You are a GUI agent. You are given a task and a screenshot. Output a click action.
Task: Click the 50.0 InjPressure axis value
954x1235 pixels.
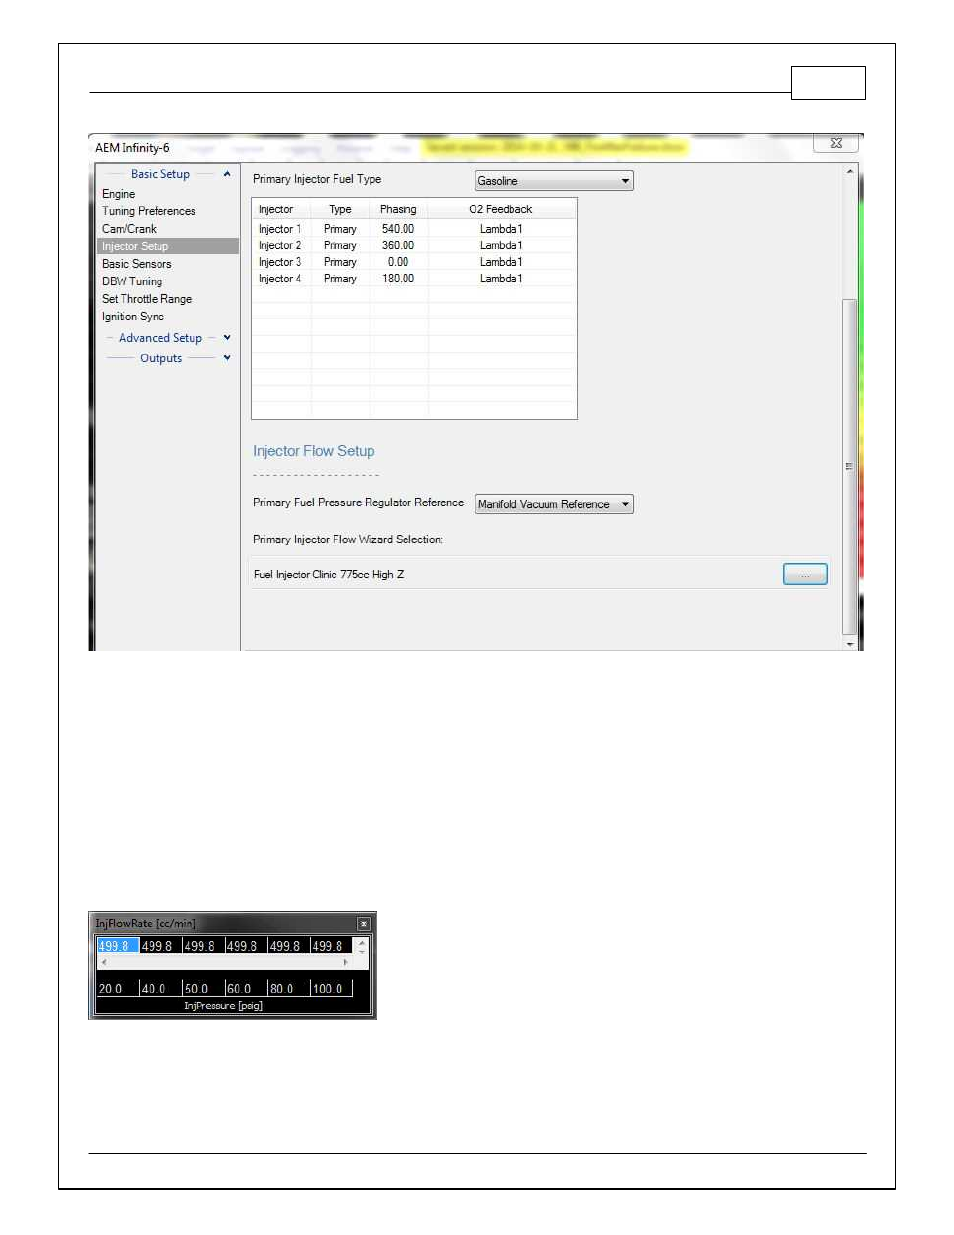196,989
